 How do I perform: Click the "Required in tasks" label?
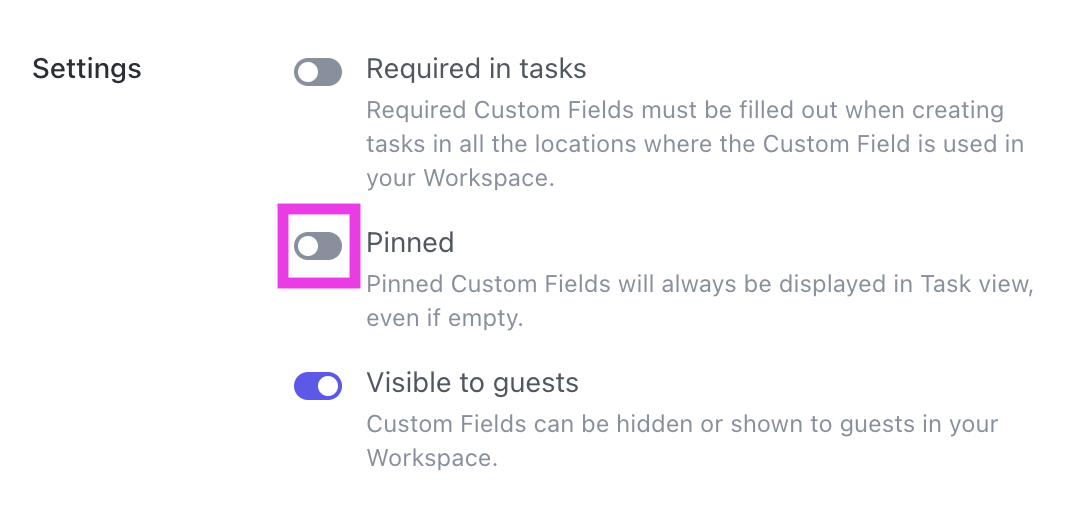pos(476,69)
